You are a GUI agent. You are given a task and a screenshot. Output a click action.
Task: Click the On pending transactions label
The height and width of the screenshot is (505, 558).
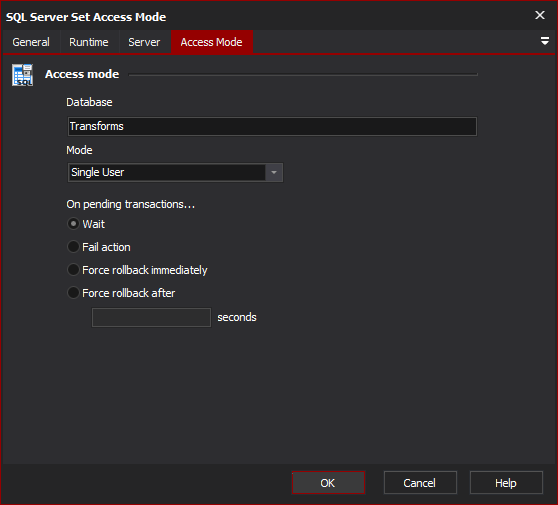(131, 204)
